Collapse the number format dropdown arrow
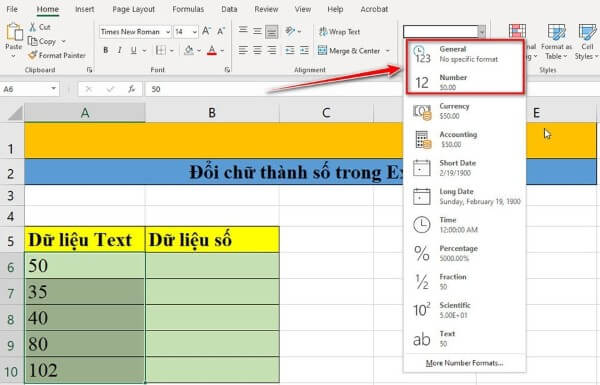Screen dimensions: 600x385 482,32
